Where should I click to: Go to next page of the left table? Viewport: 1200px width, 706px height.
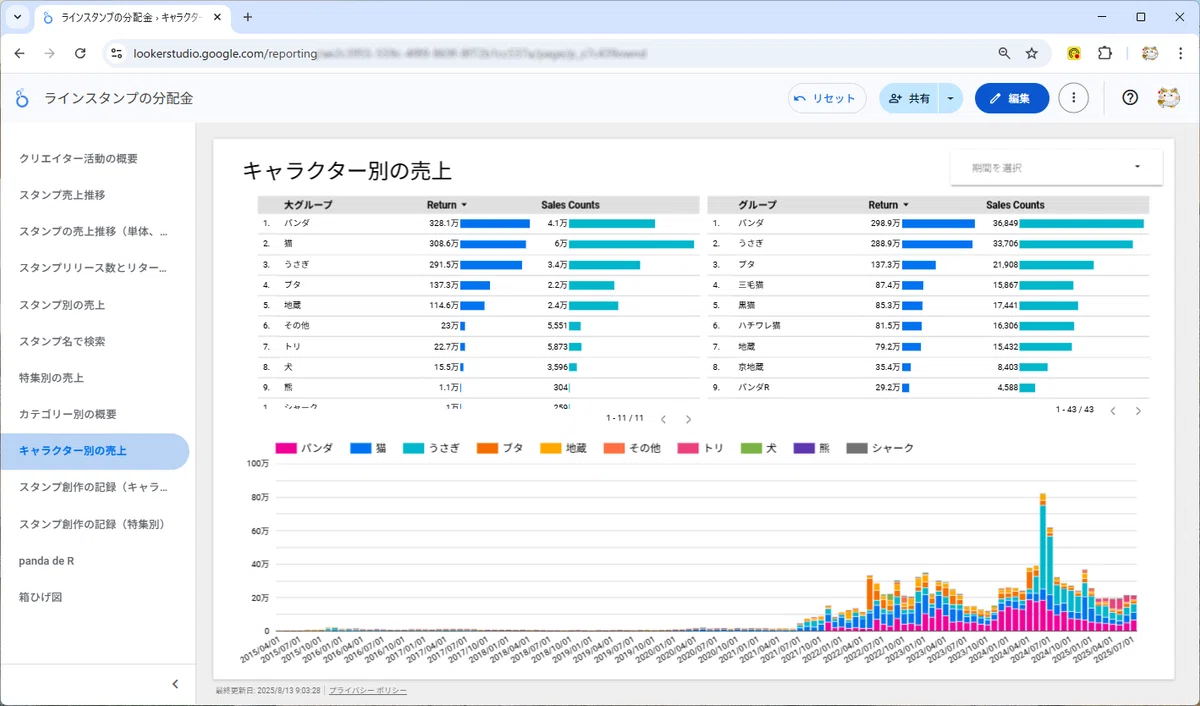(x=688, y=419)
